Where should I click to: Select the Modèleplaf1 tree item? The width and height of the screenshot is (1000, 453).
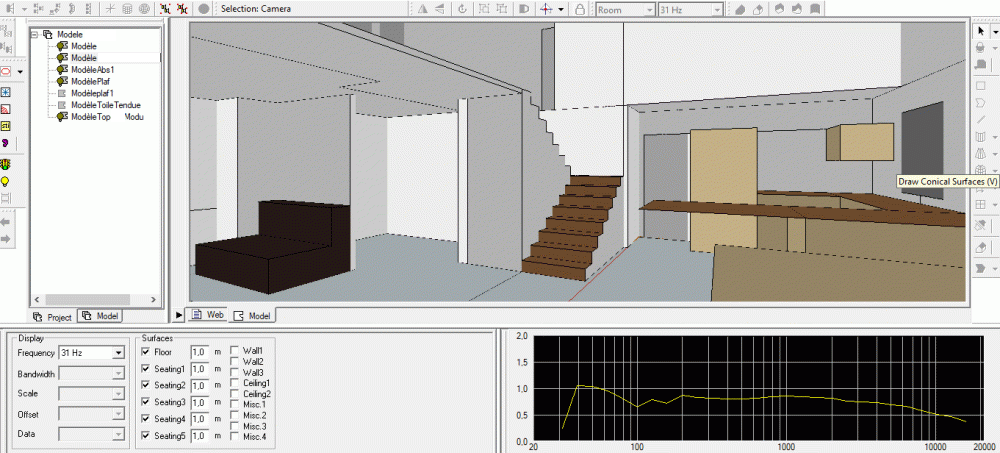tap(92, 94)
